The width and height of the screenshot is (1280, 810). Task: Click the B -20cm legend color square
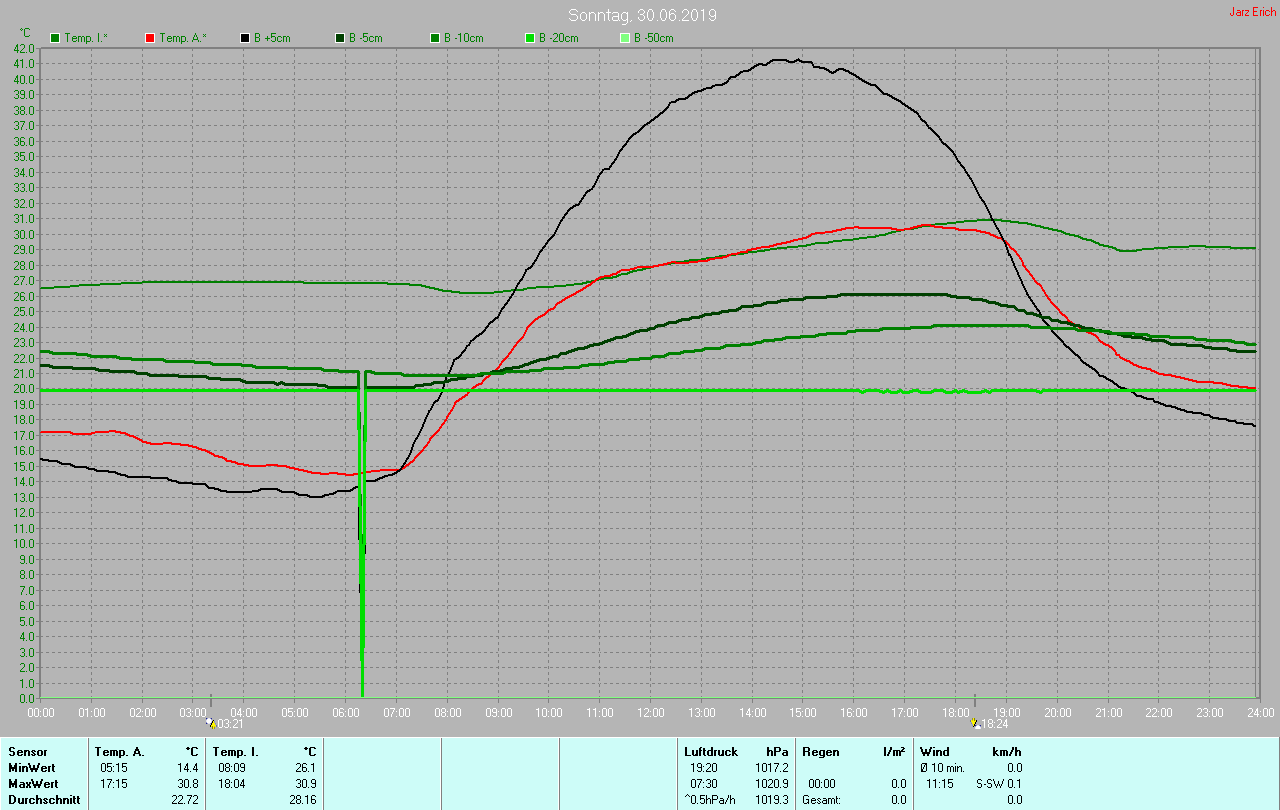pyautogui.click(x=530, y=38)
